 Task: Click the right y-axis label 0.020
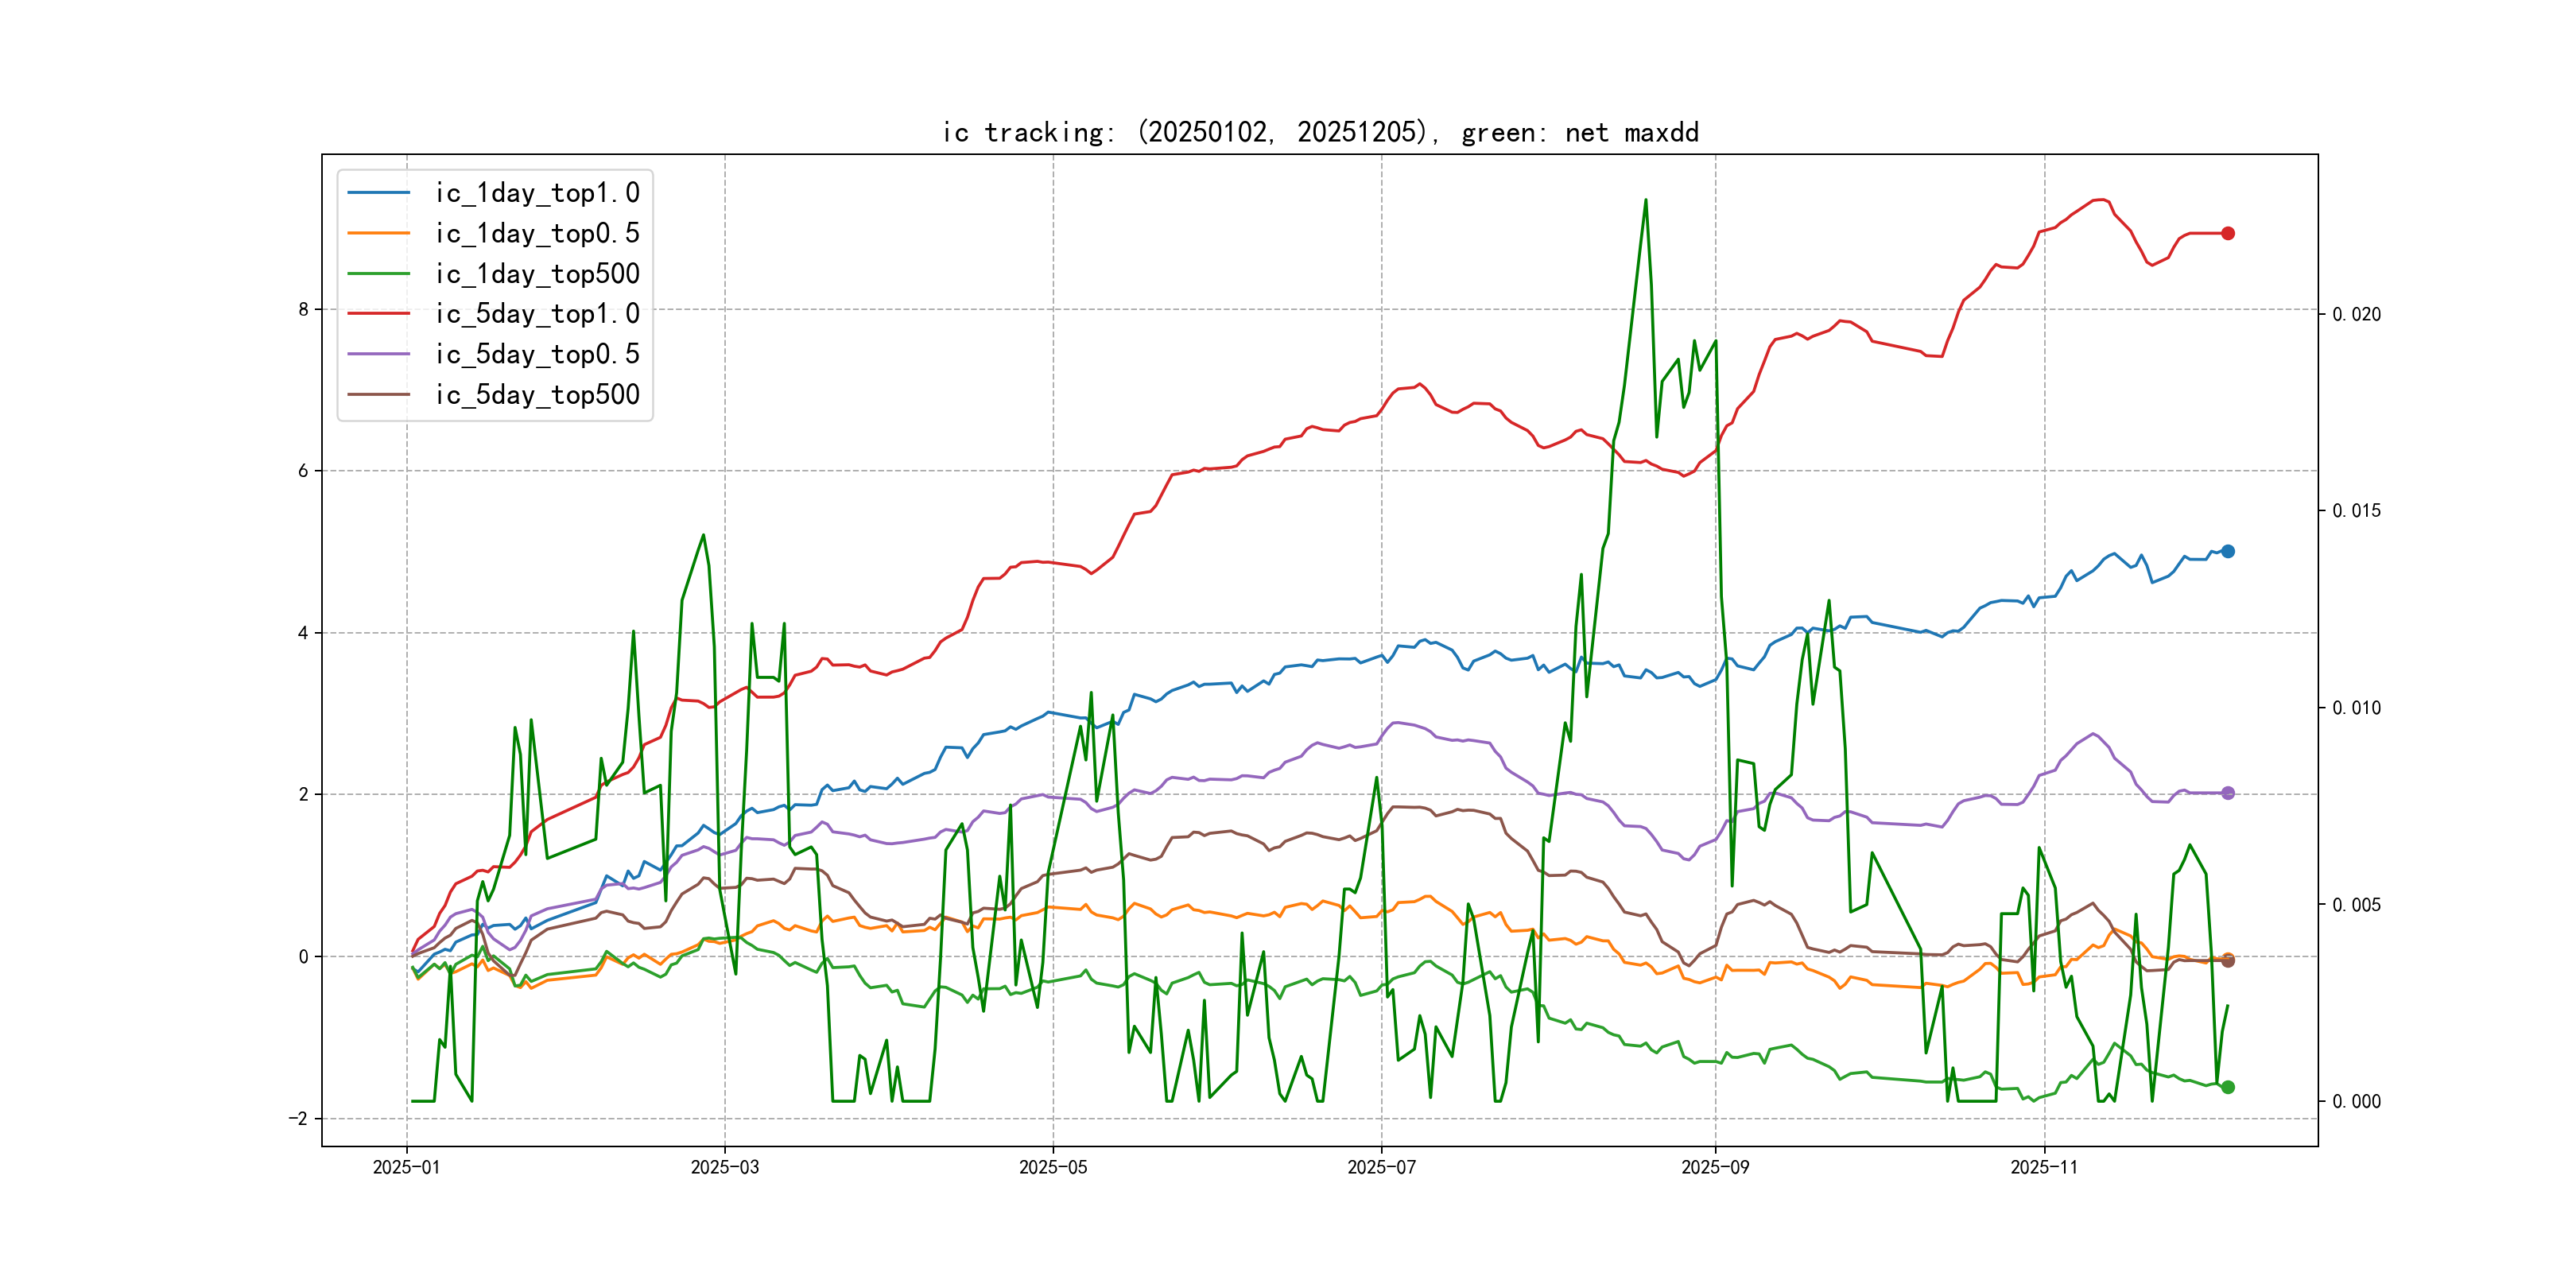tap(2356, 314)
